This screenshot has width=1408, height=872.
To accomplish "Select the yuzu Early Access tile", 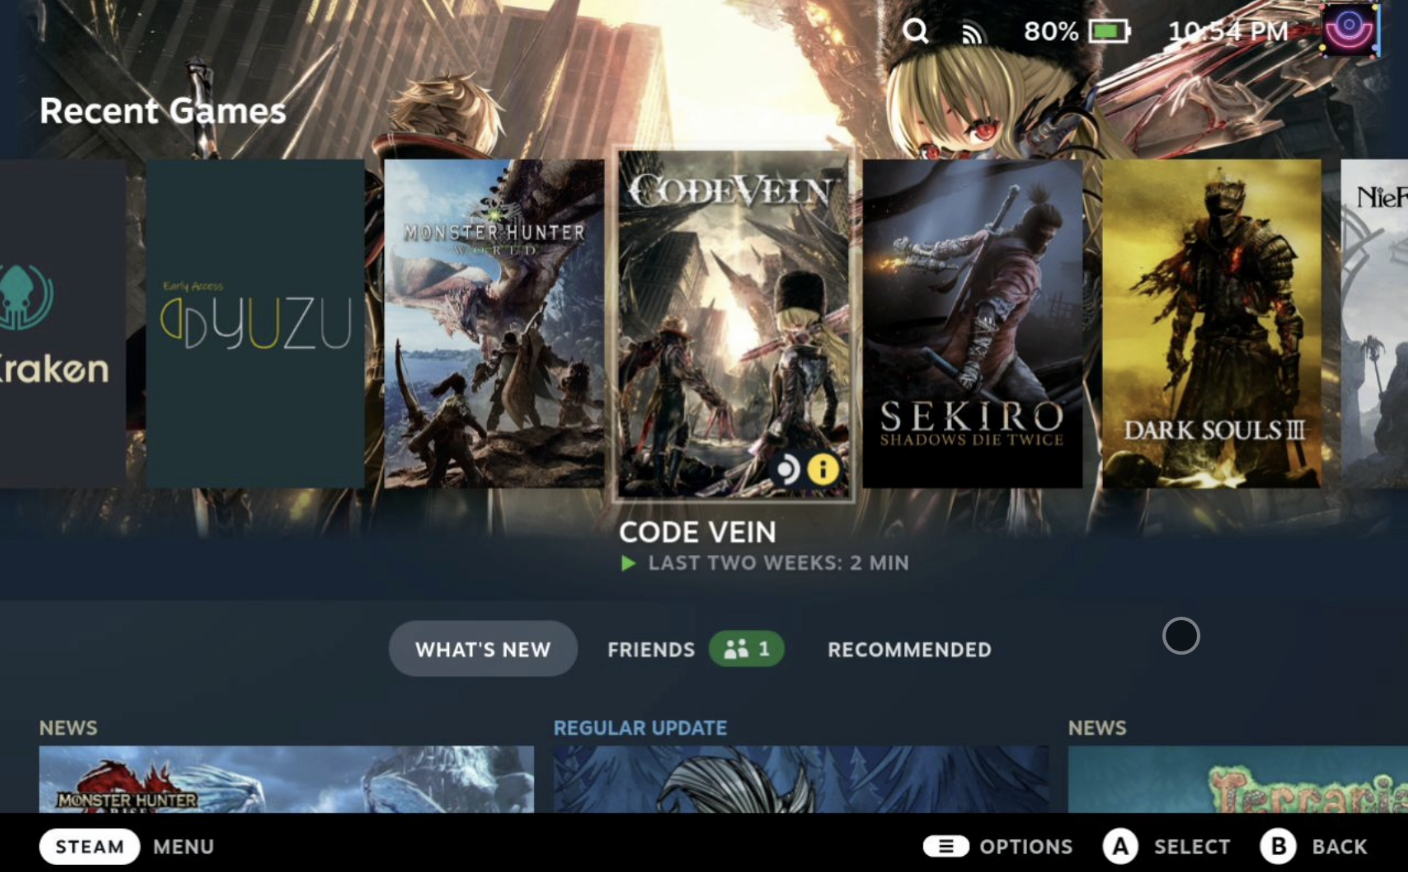I will 255,324.
